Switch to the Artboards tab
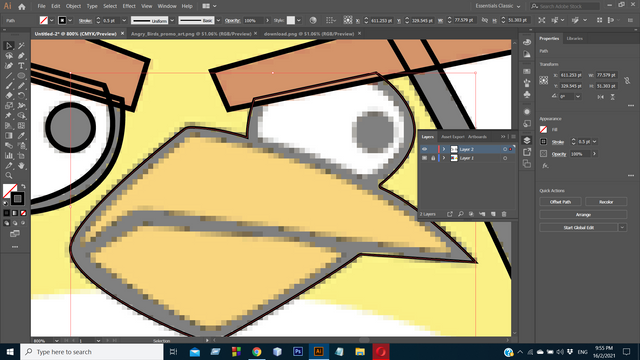 point(477,137)
